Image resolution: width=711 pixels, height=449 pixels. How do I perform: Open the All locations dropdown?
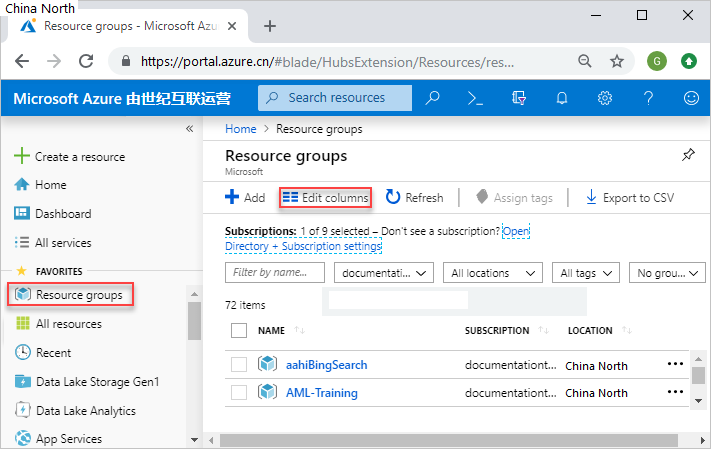click(x=493, y=273)
